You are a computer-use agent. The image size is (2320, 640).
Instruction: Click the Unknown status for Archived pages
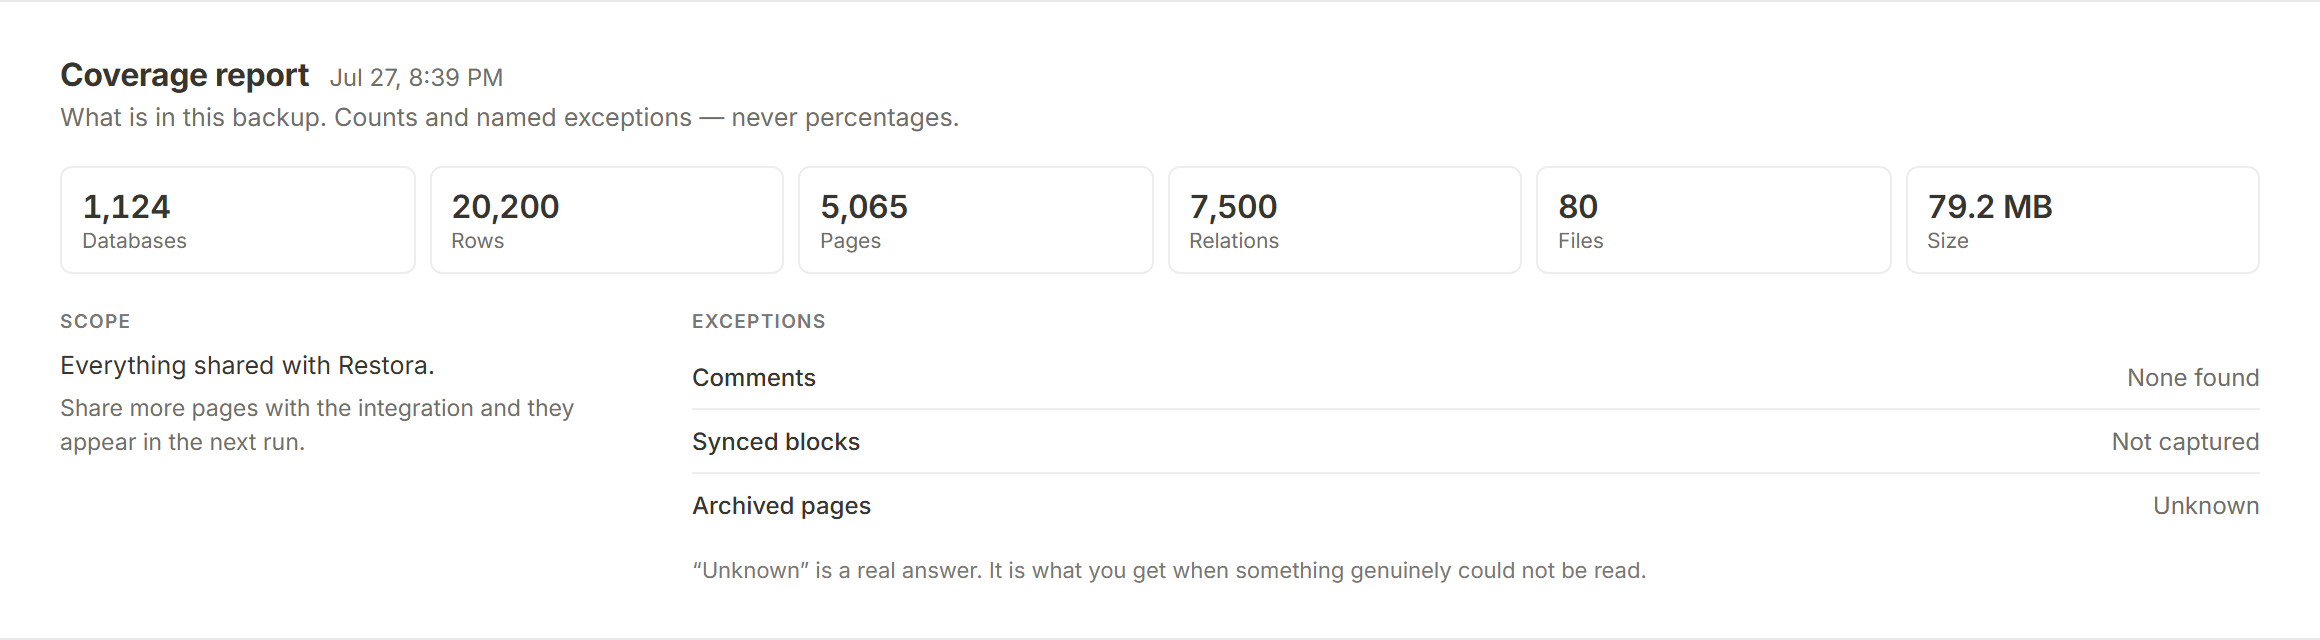point(2206,506)
